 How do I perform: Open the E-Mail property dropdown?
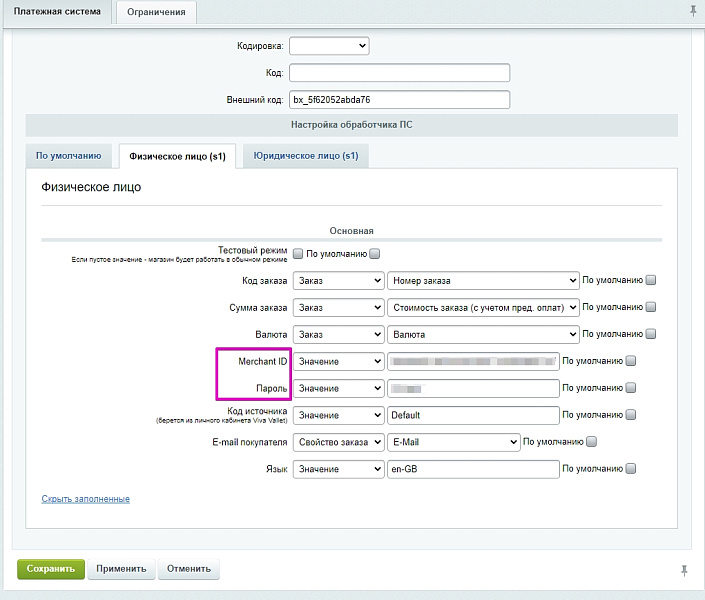click(452, 442)
